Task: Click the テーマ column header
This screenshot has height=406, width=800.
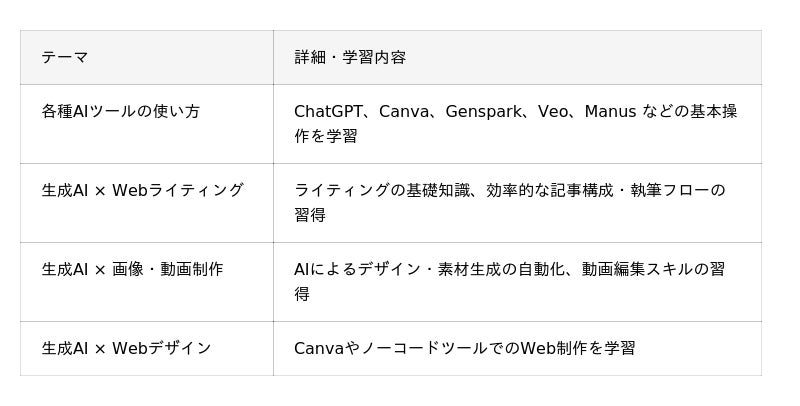Action: [x=146, y=57]
